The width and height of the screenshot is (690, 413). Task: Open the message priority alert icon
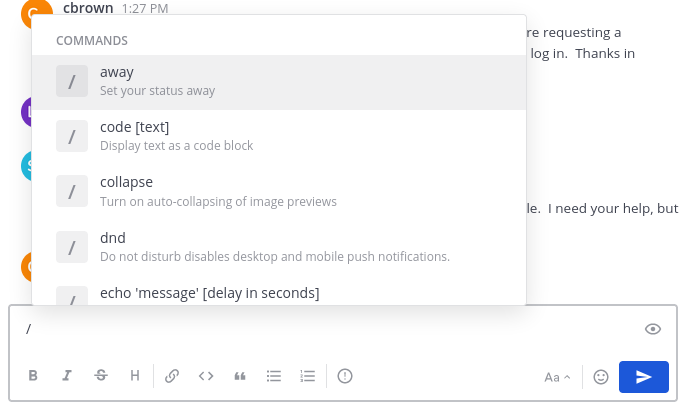345,376
